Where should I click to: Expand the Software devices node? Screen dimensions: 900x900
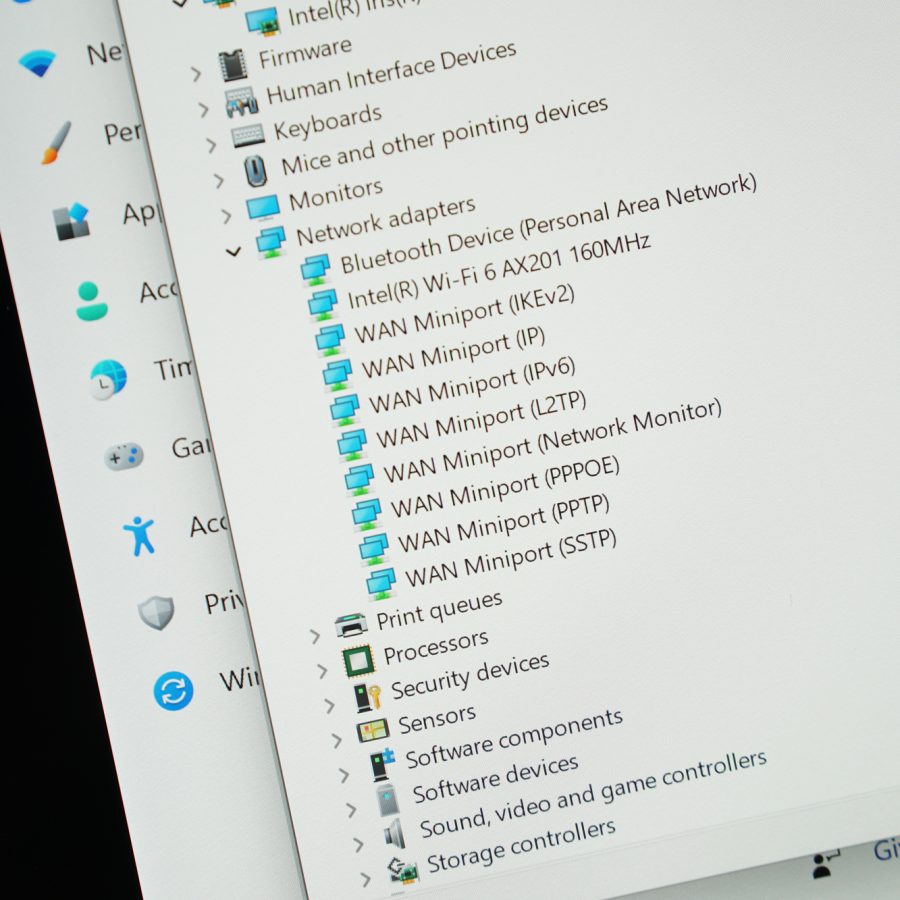pyautogui.click(x=351, y=810)
